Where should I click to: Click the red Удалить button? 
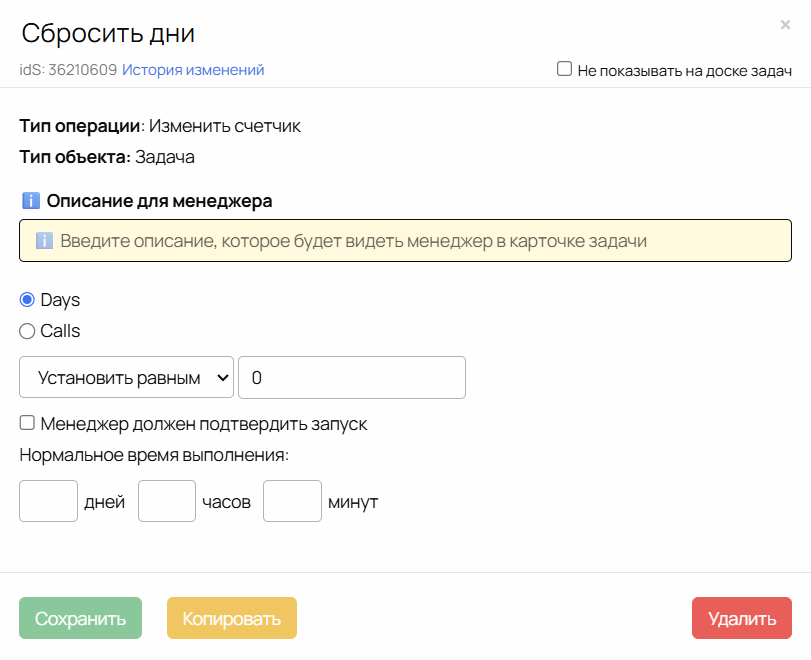[742, 618]
